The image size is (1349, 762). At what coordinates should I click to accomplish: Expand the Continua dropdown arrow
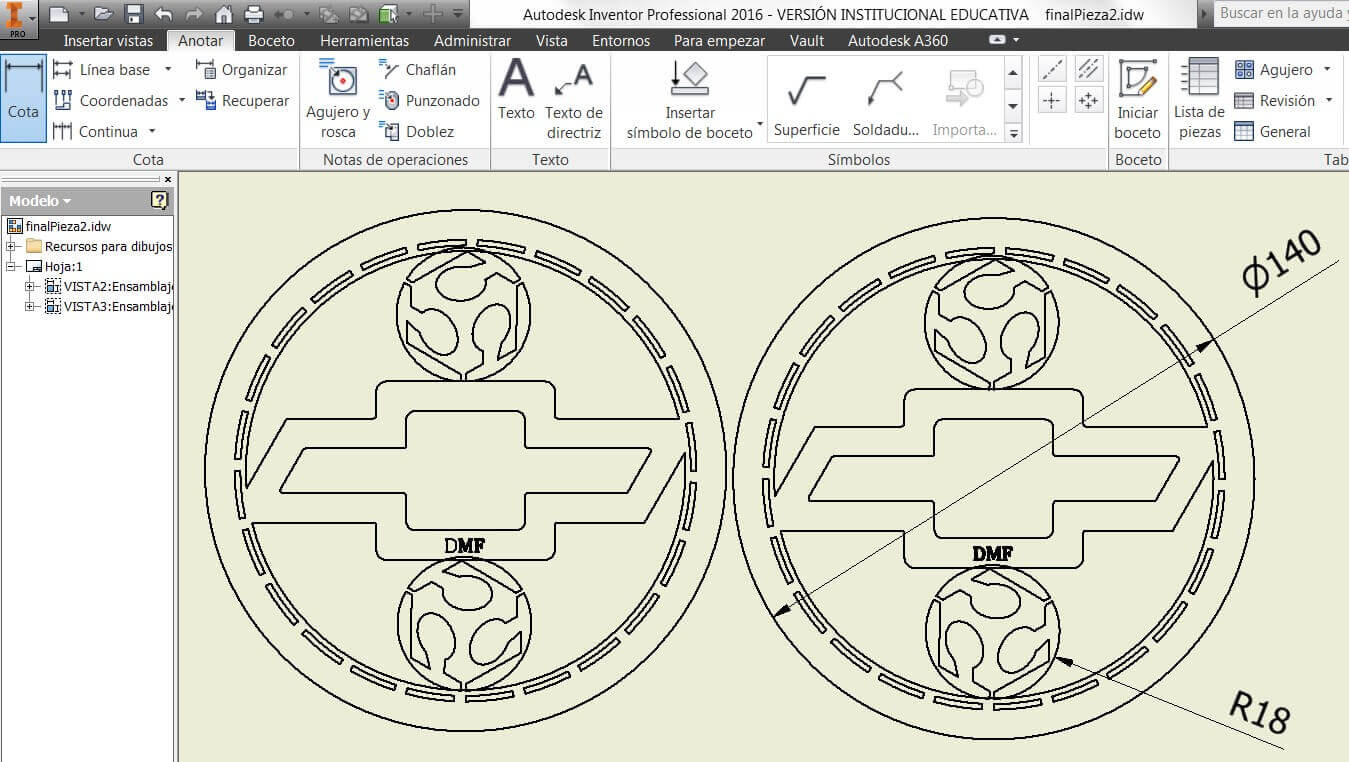point(152,131)
